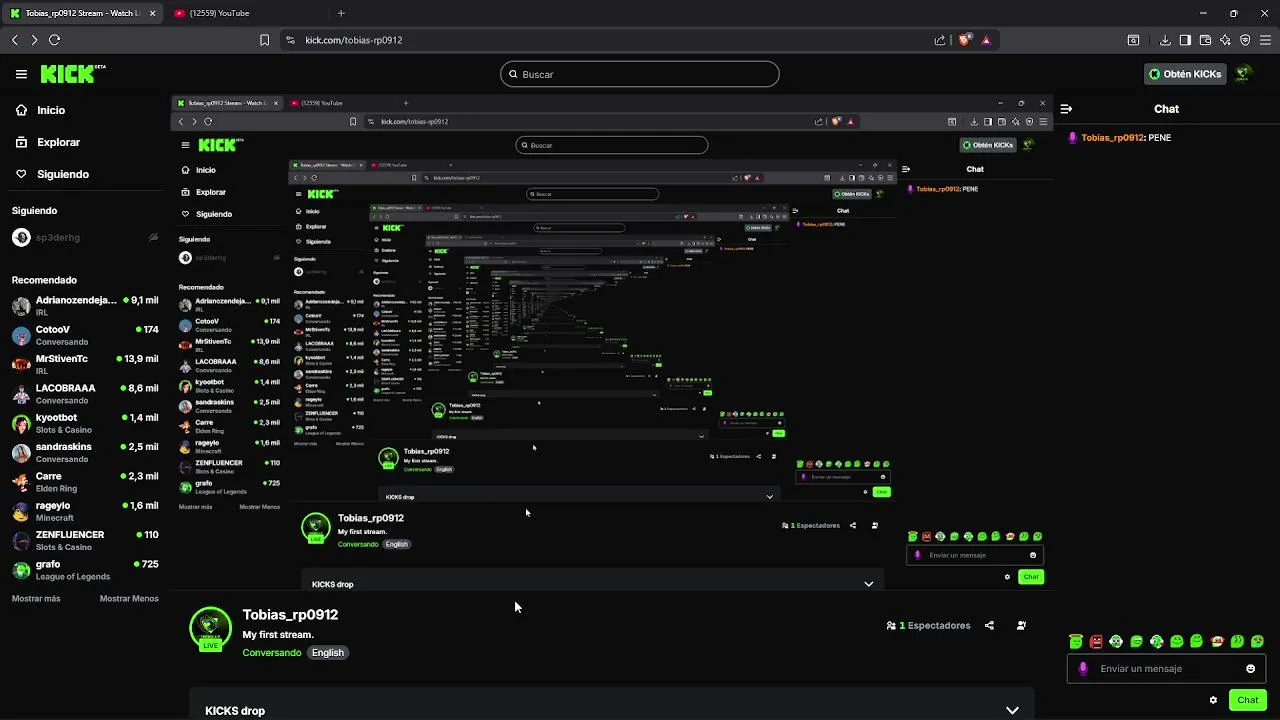
Task: Click the Tobias_rp0912 streamer avatar
Action: click(x=210, y=628)
